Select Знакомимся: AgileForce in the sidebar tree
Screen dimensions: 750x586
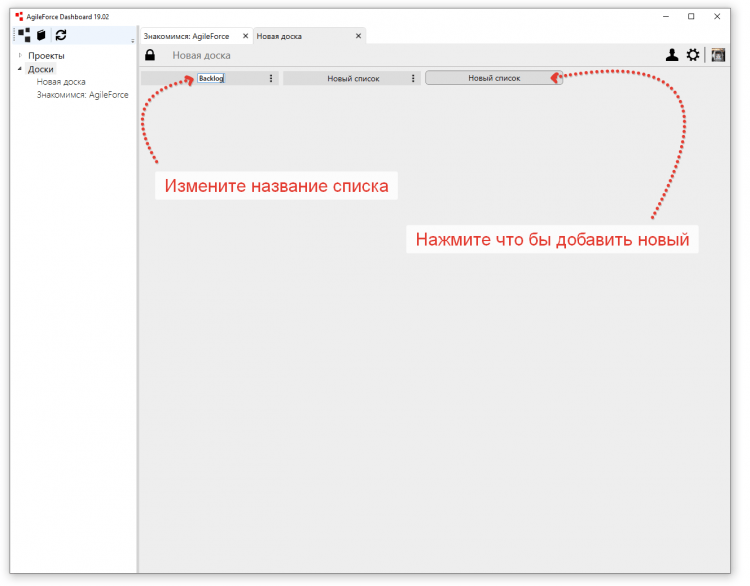82,95
